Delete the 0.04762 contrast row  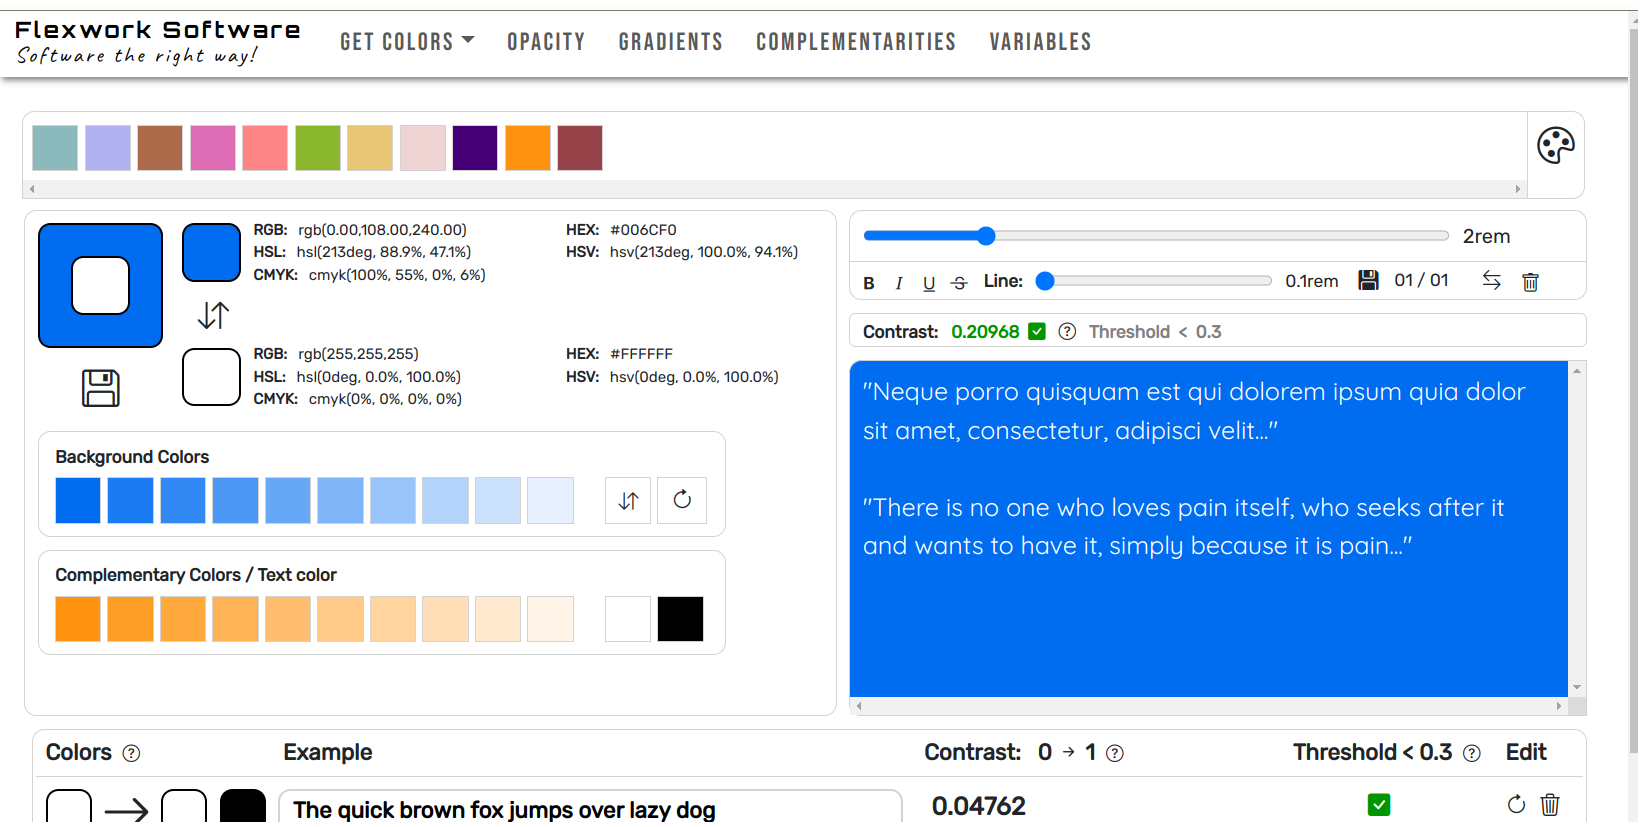1550,804
